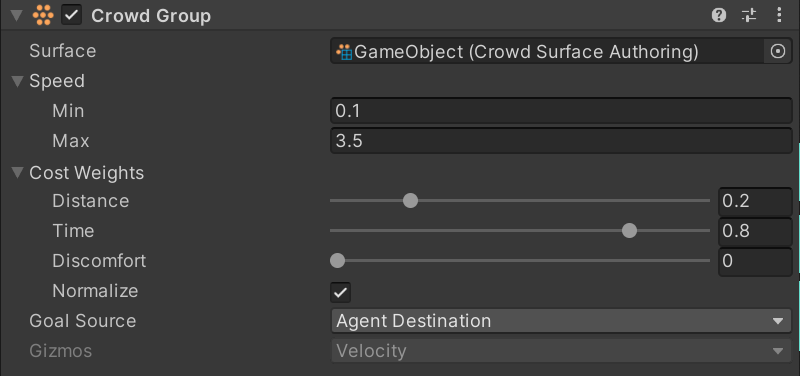This screenshot has width=800, height=376.
Task: Open the Crowd Group help reference icon
Action: 719,15
